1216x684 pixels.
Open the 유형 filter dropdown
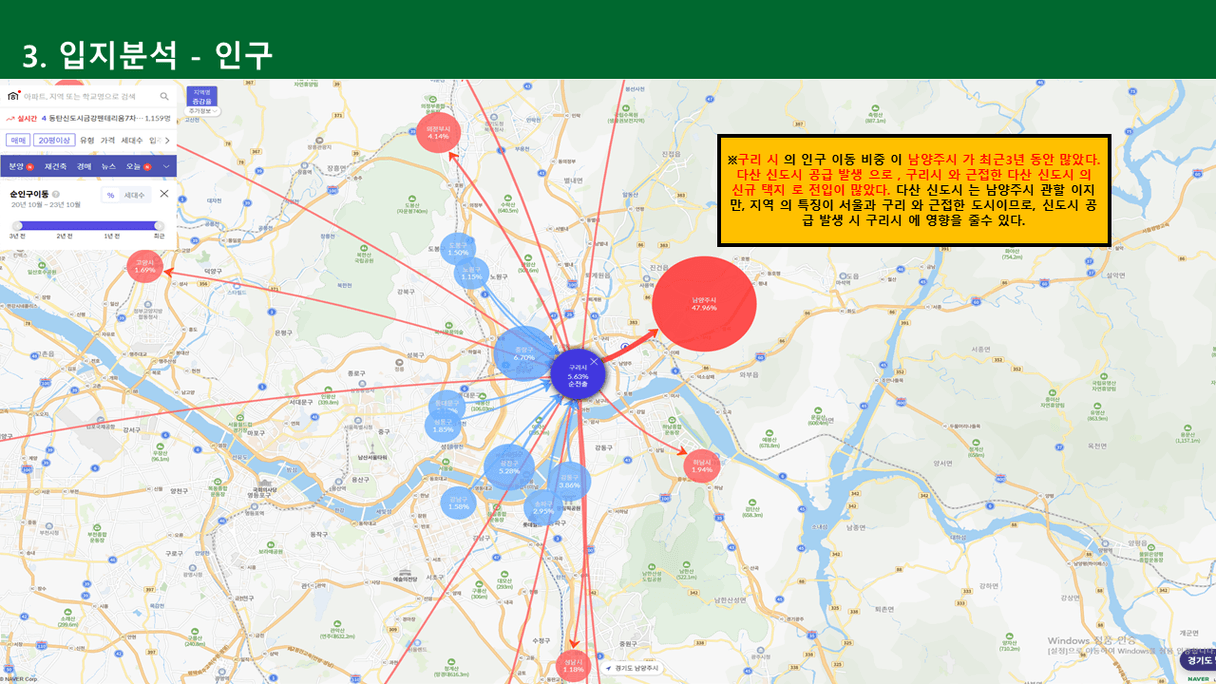[x=87, y=140]
